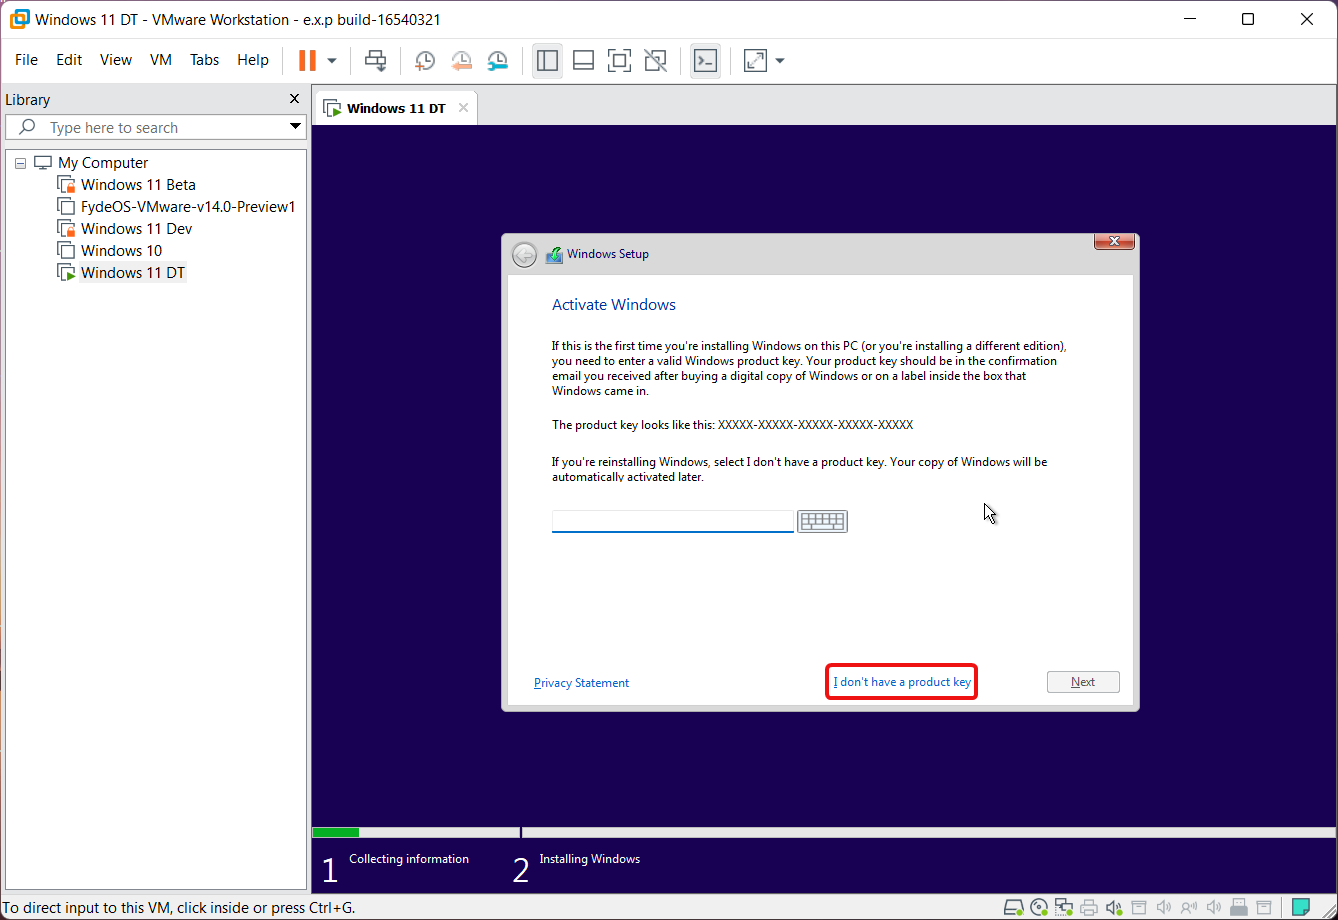Take a snapshot of this virtual machine
The height and width of the screenshot is (920, 1338).
[x=425, y=60]
